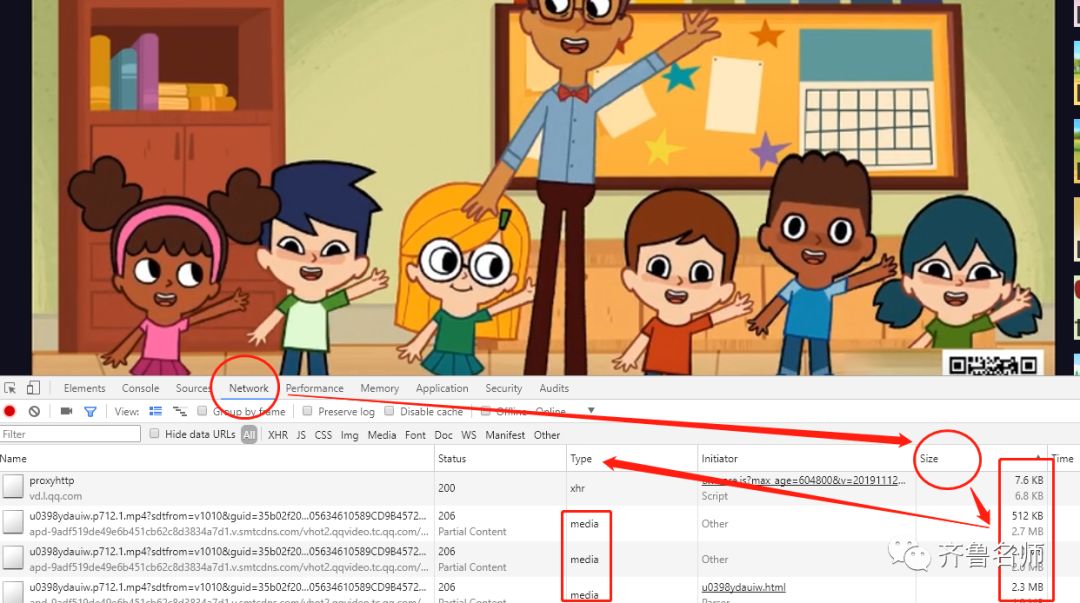Filter requests by Other
1080x603 pixels.
point(547,435)
